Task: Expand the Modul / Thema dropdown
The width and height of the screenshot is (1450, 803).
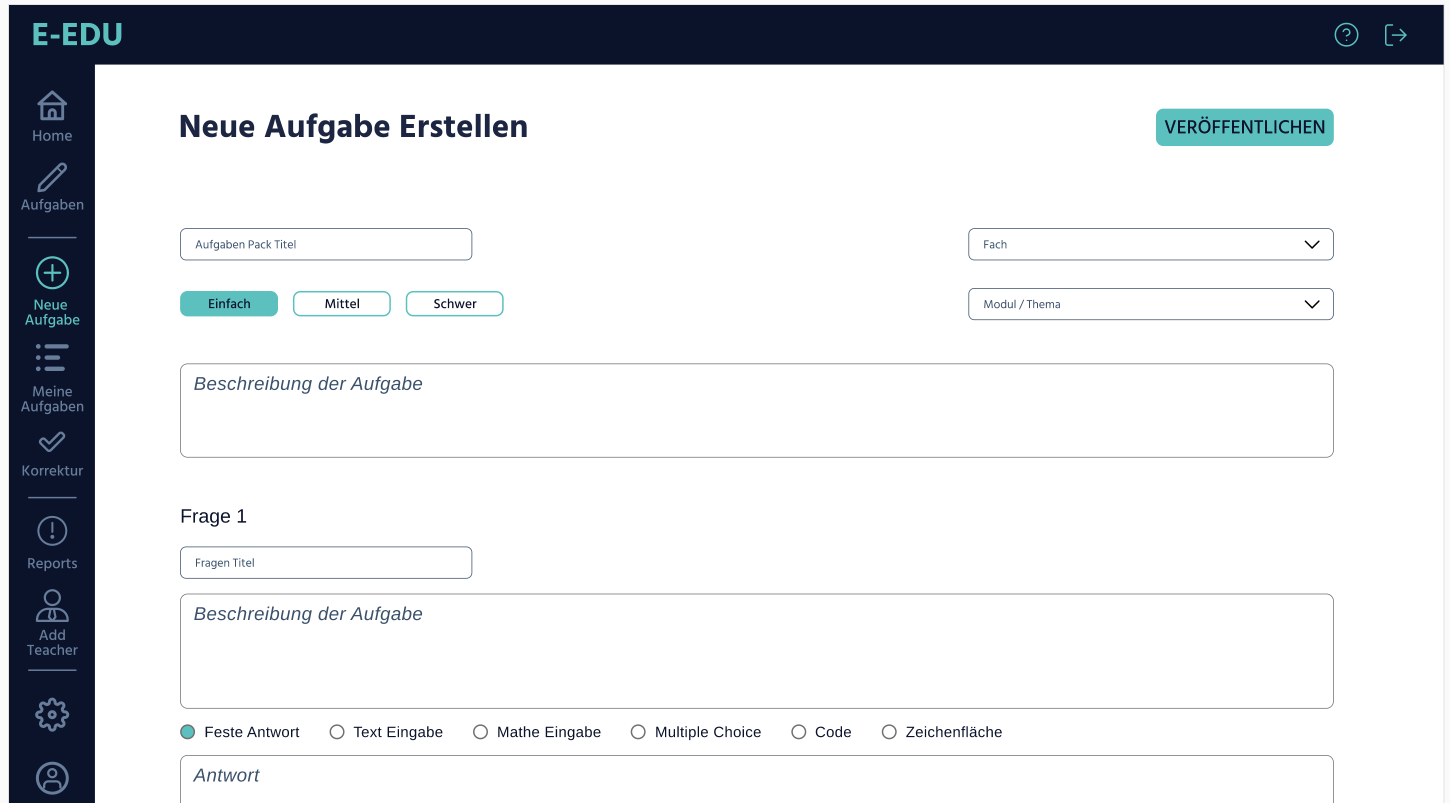Action: coord(1151,304)
